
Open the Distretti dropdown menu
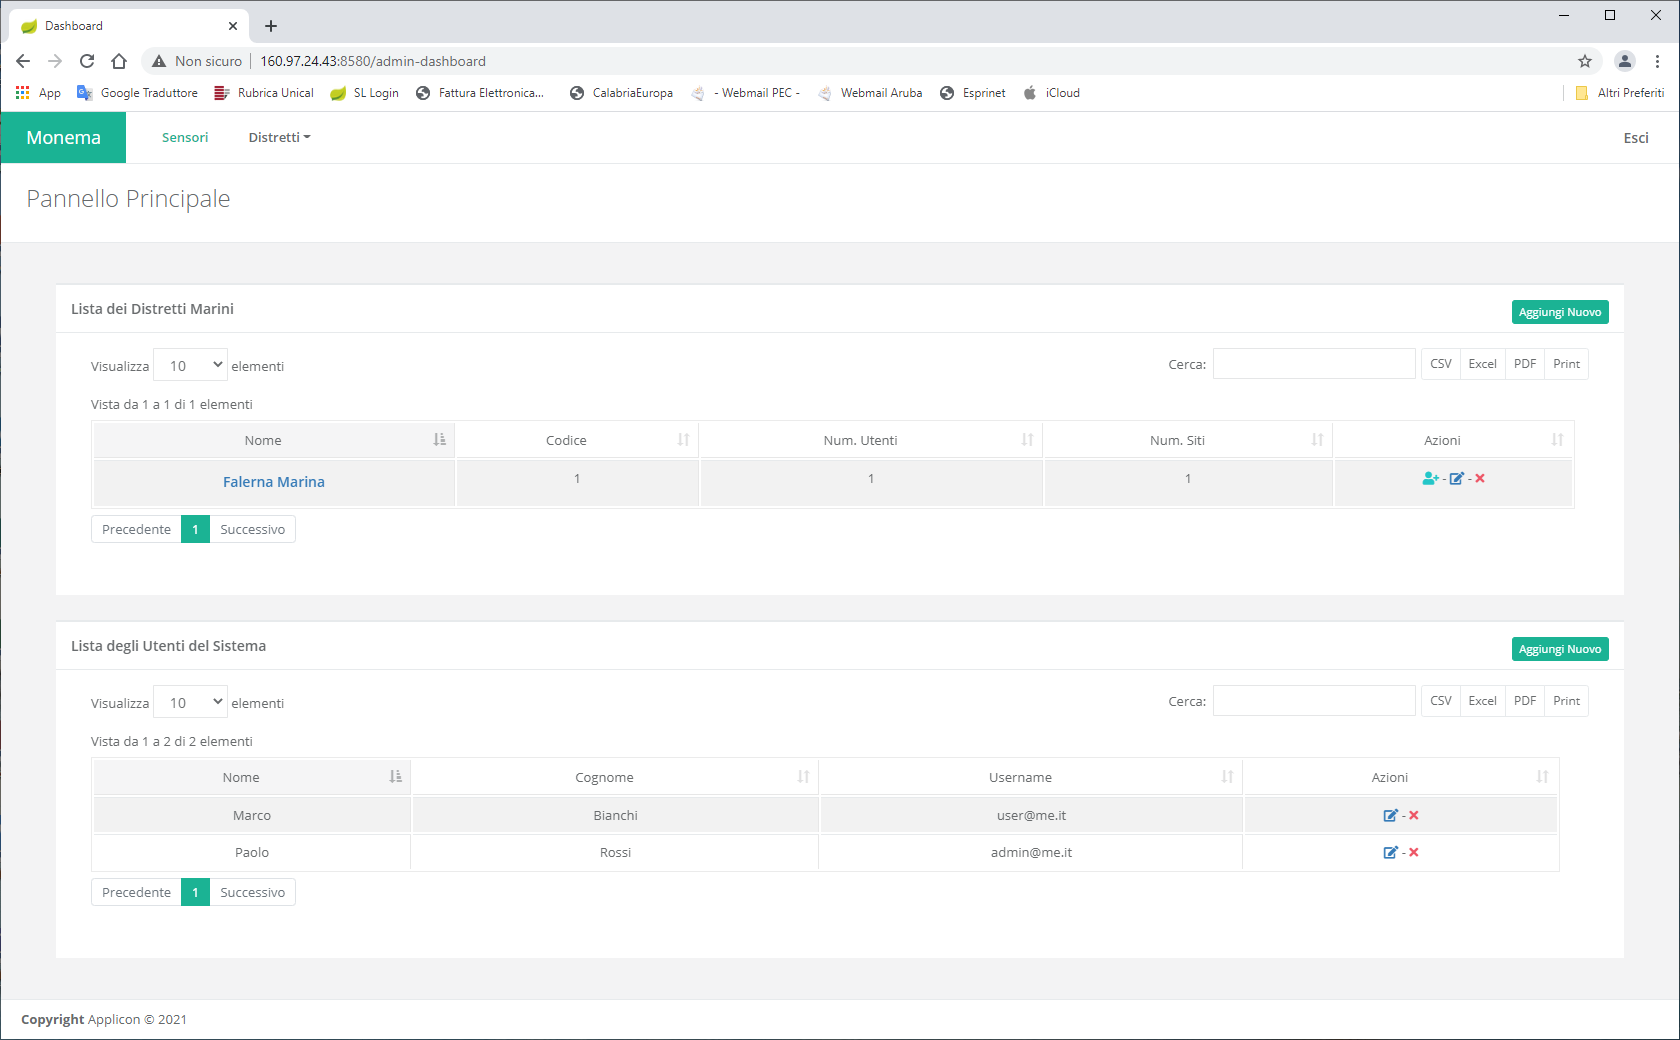tap(279, 138)
